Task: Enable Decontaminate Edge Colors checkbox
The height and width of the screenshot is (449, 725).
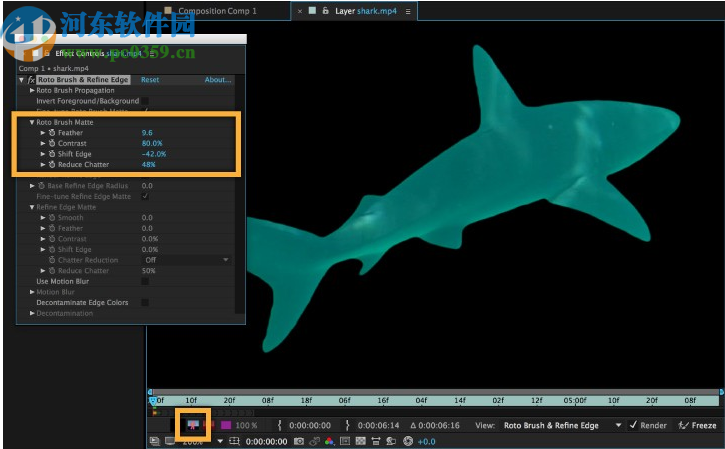Action: coord(146,302)
